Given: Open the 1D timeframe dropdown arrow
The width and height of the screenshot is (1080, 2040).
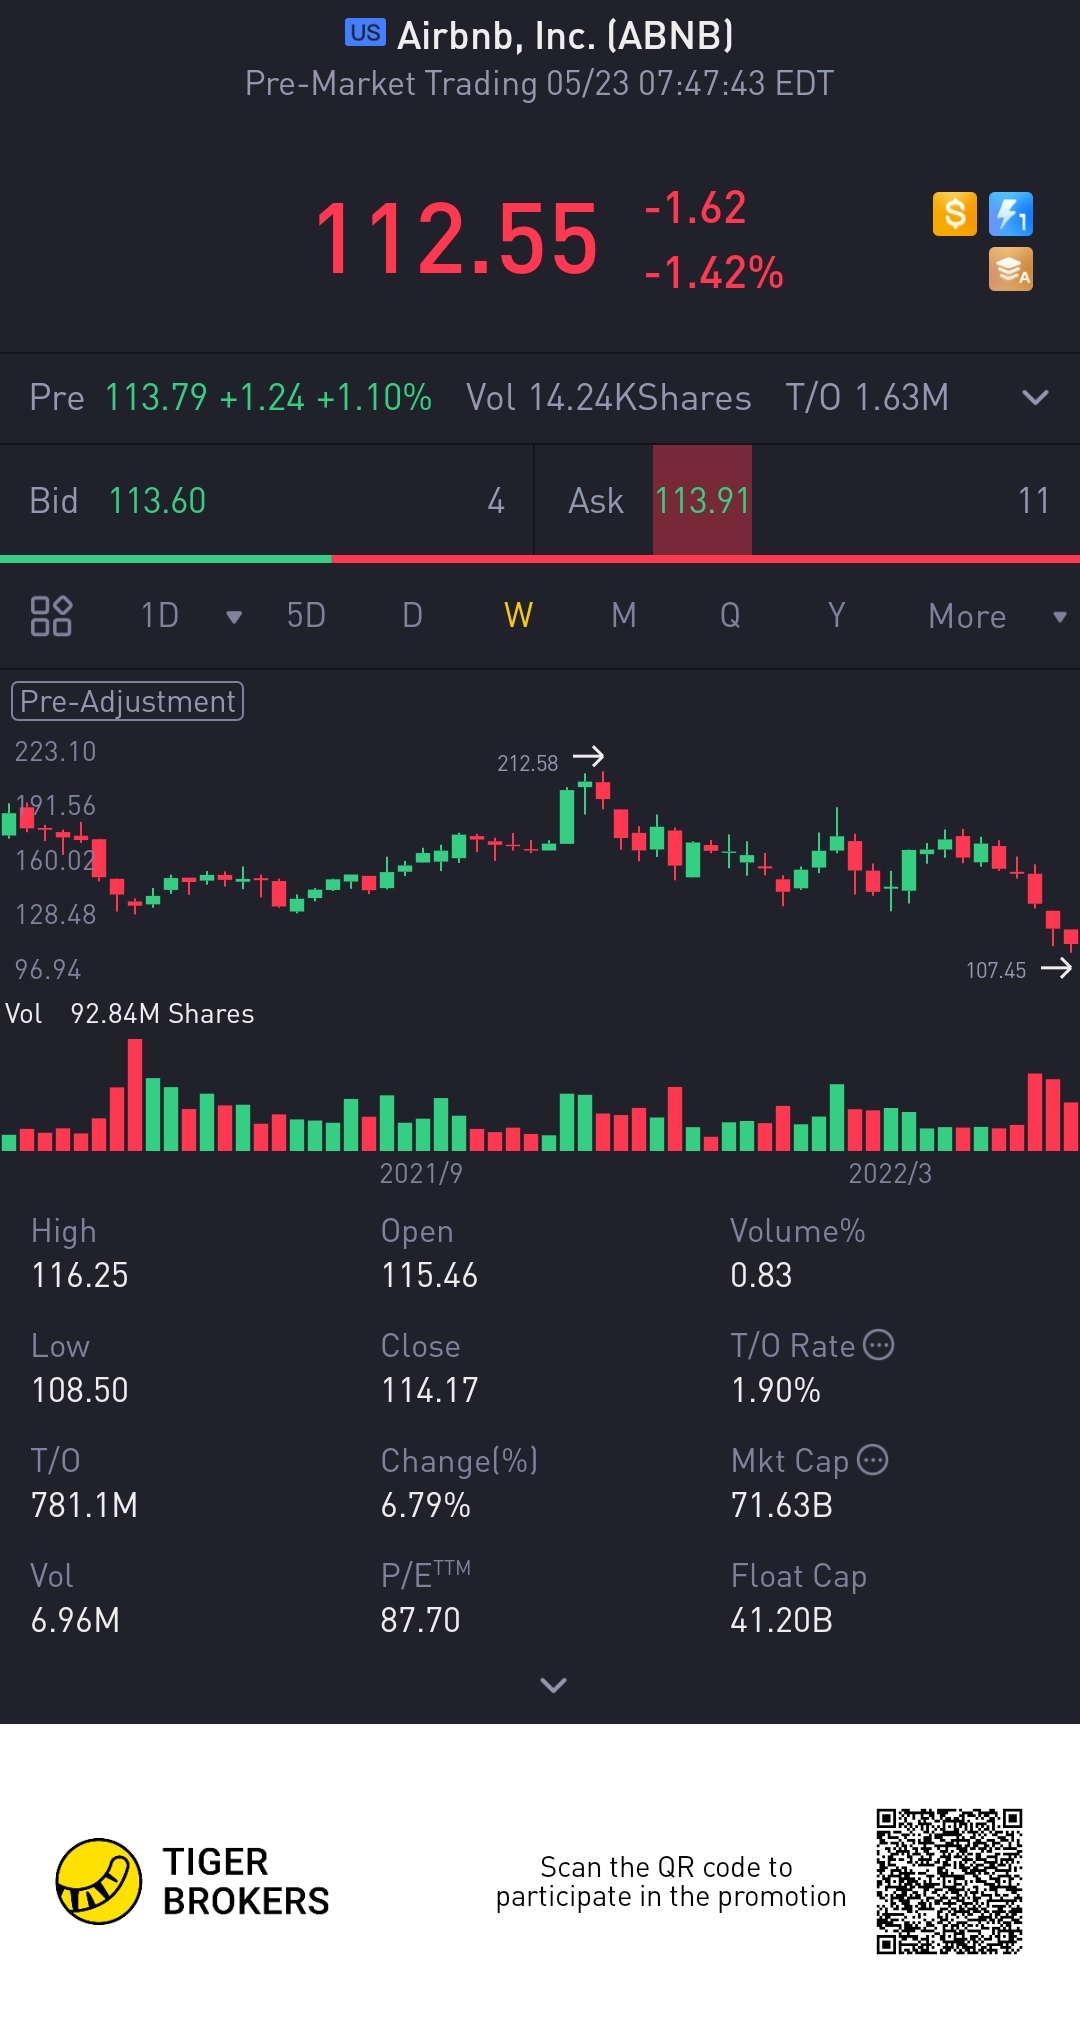Looking at the screenshot, I should point(234,617).
